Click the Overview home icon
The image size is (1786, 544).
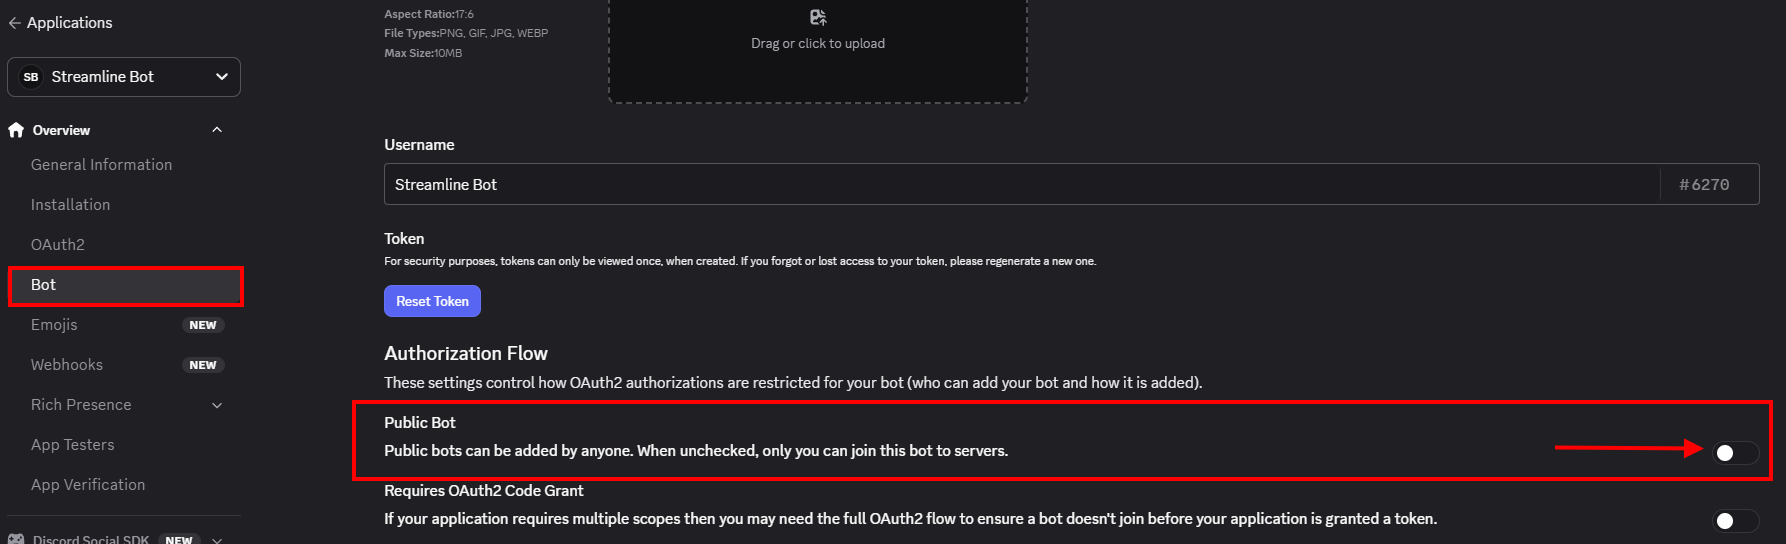16,130
